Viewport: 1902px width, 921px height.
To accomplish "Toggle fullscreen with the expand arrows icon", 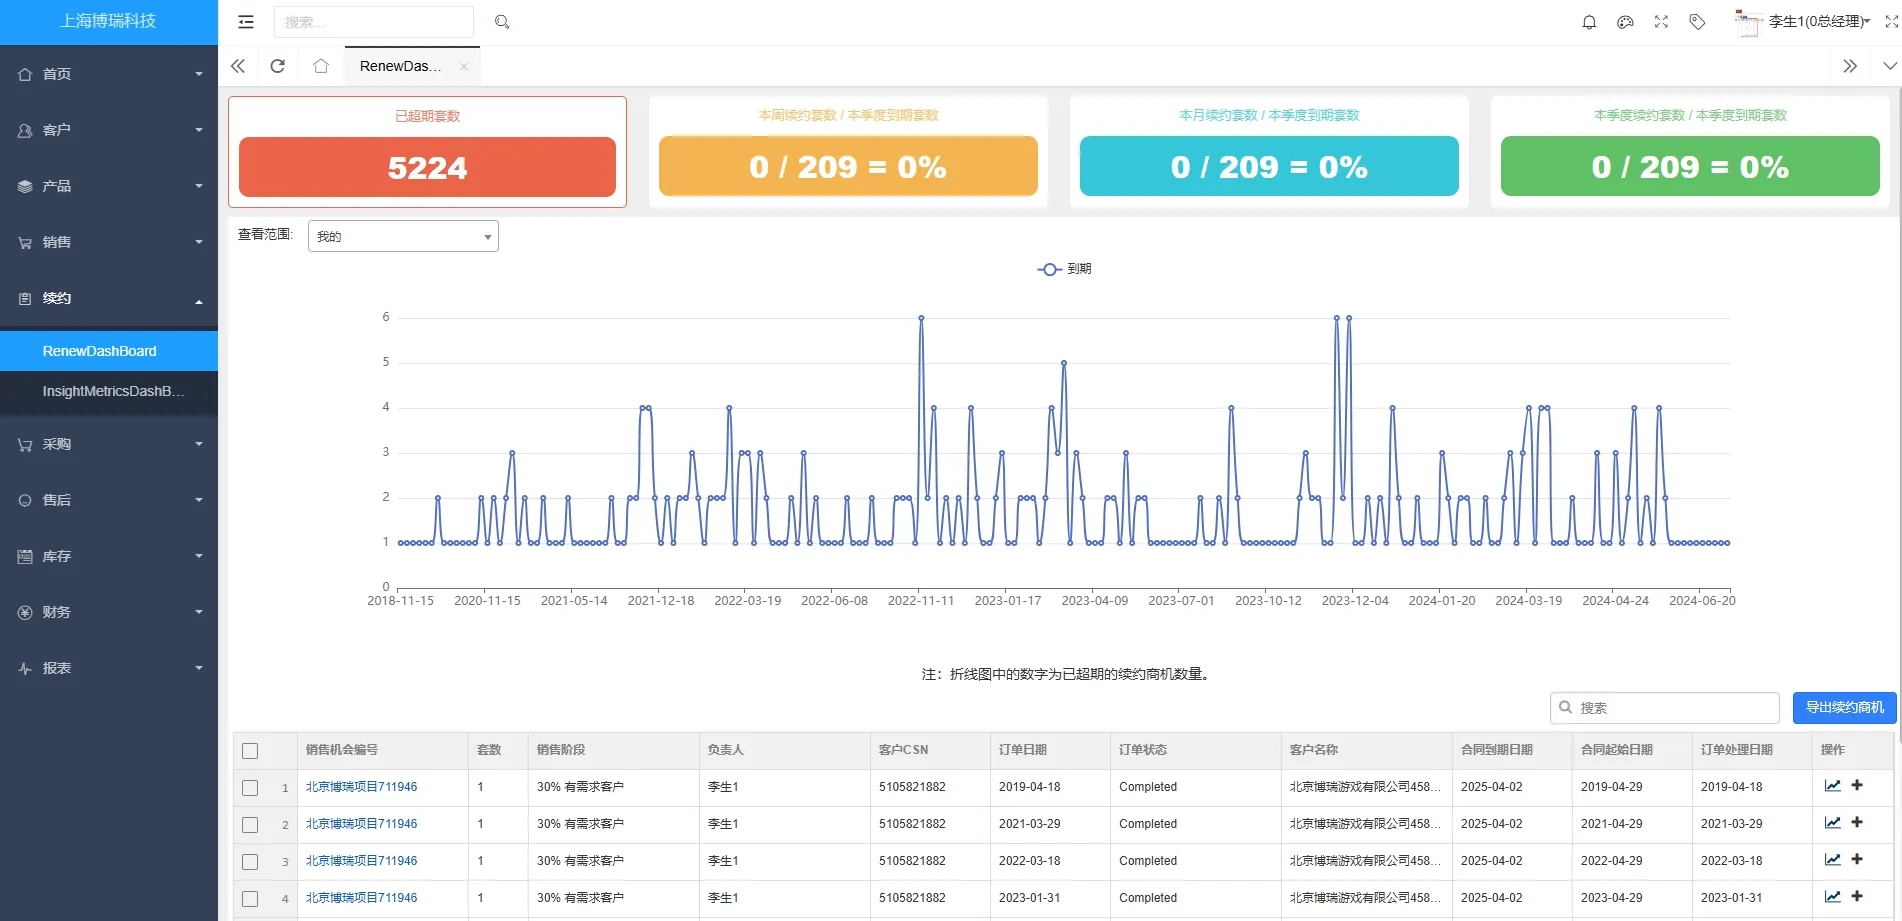I will point(1661,22).
